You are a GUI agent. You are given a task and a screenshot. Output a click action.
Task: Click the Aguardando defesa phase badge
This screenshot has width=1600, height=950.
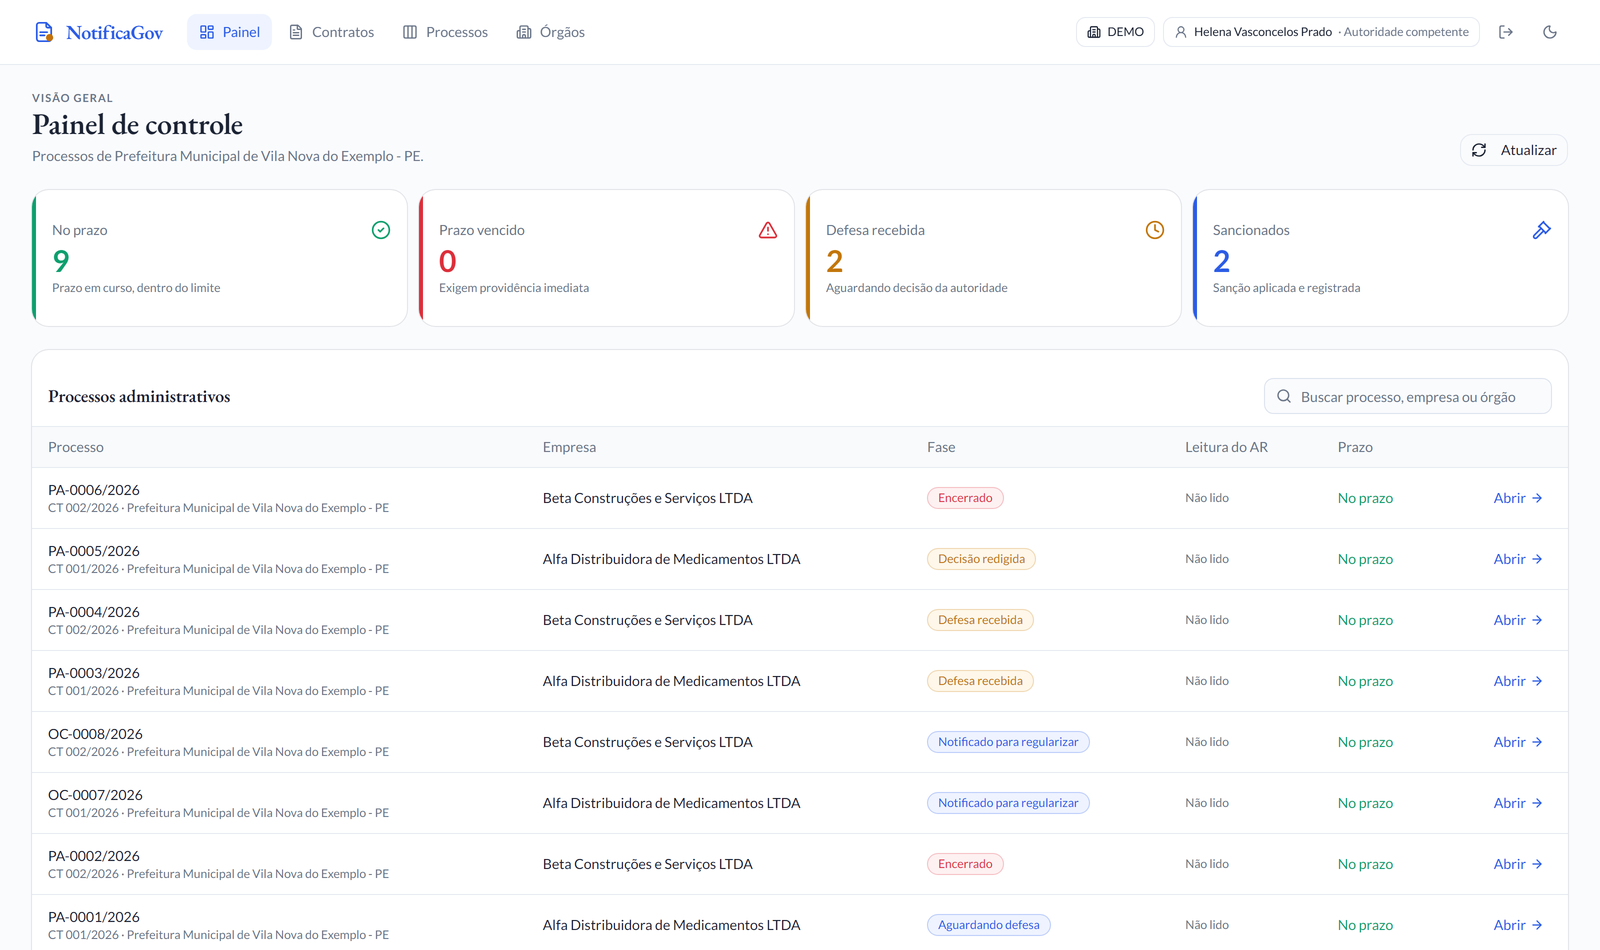[988, 925]
